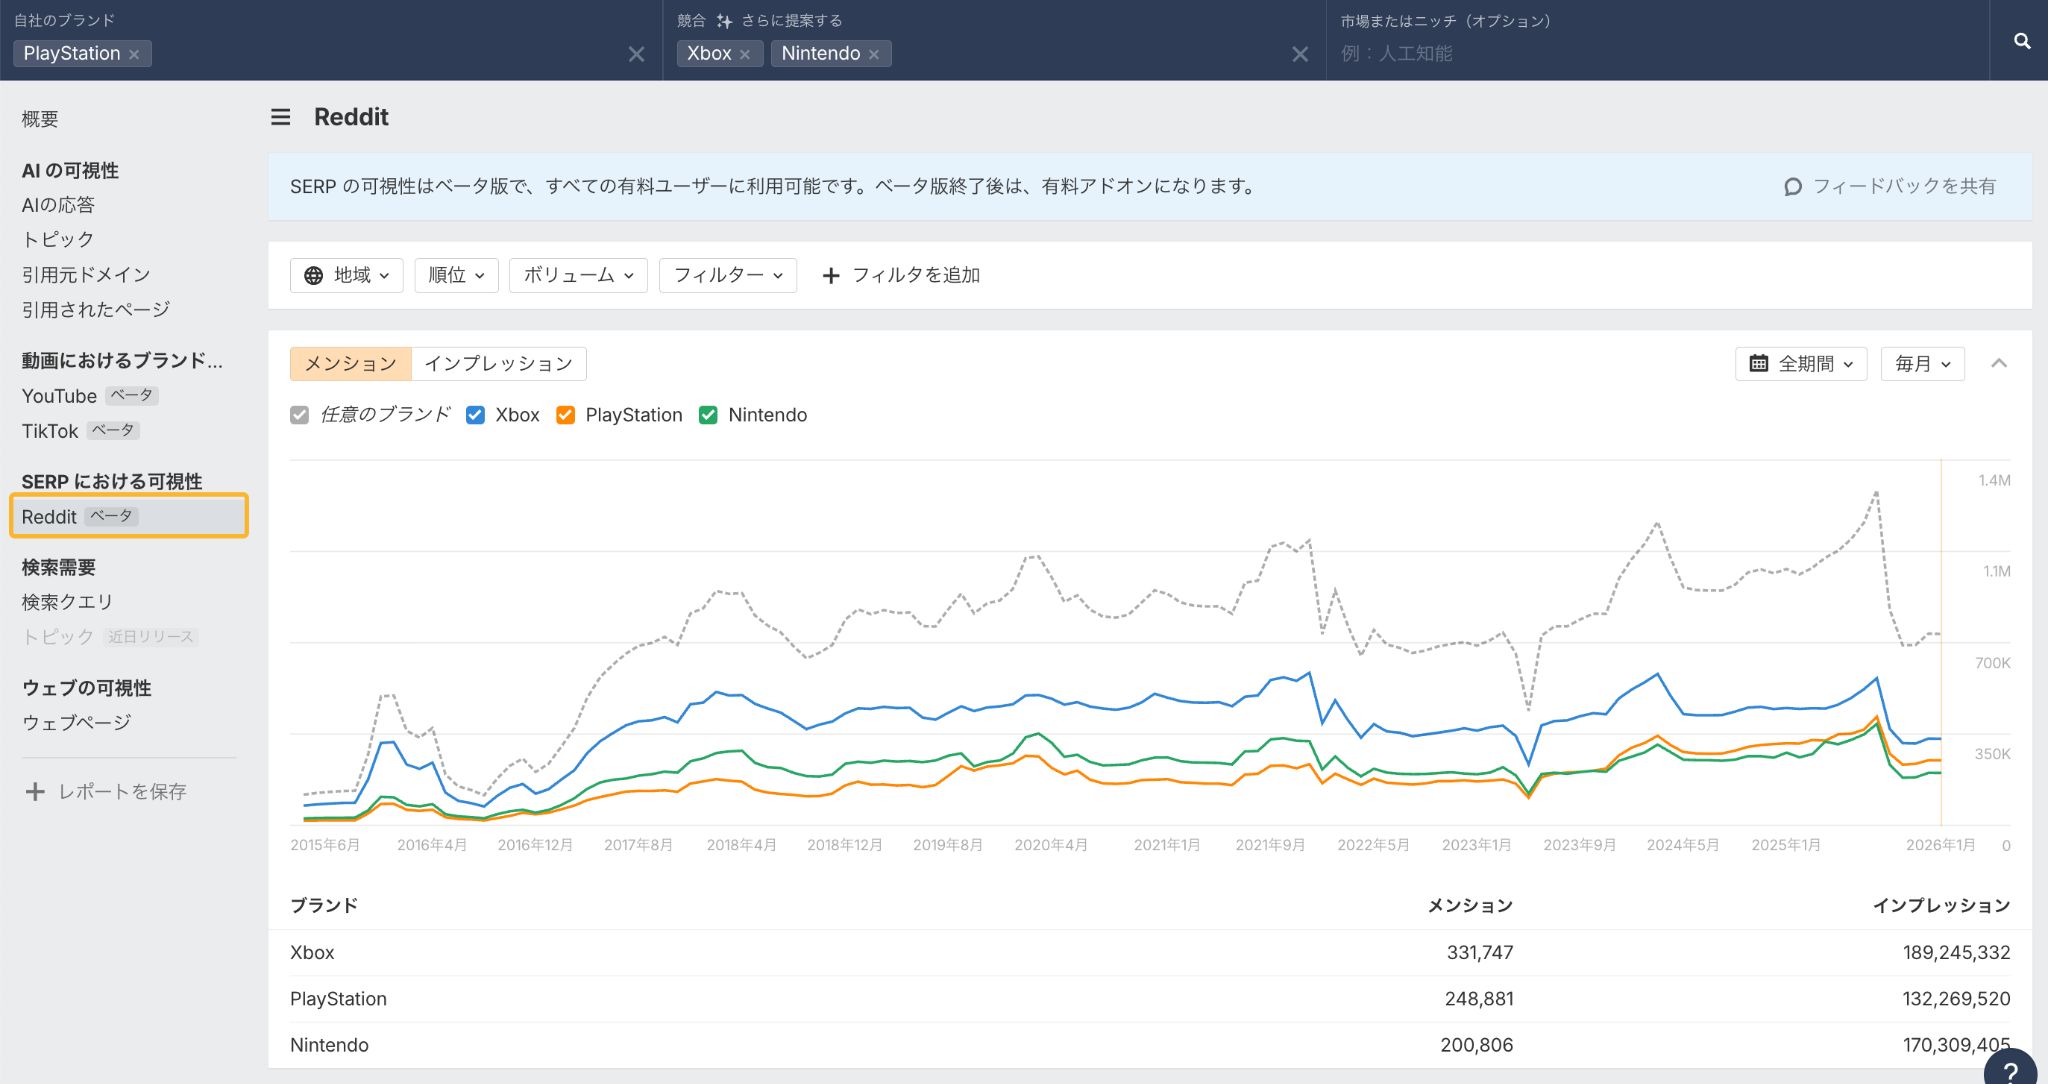Click the sparkle icon for さらに提案する
This screenshot has height=1084, width=2048.
(x=724, y=21)
